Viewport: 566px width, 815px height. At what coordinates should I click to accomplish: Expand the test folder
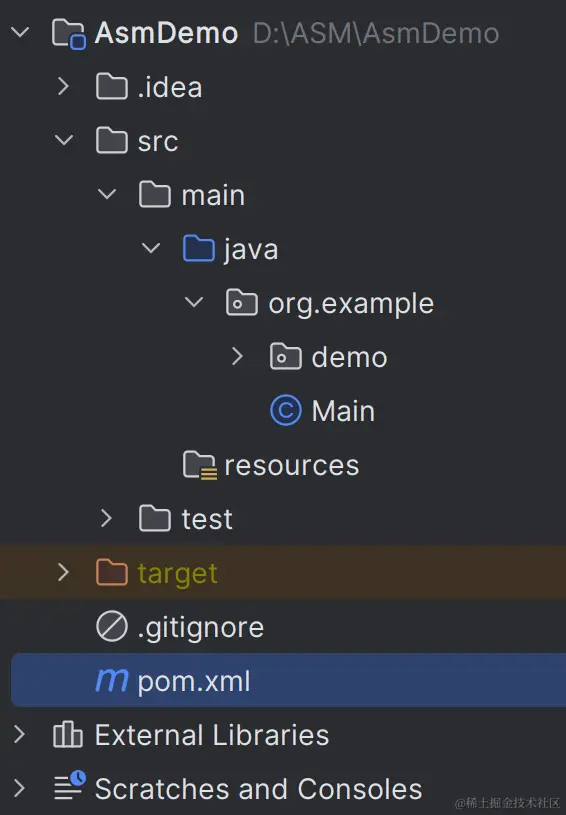[106, 518]
